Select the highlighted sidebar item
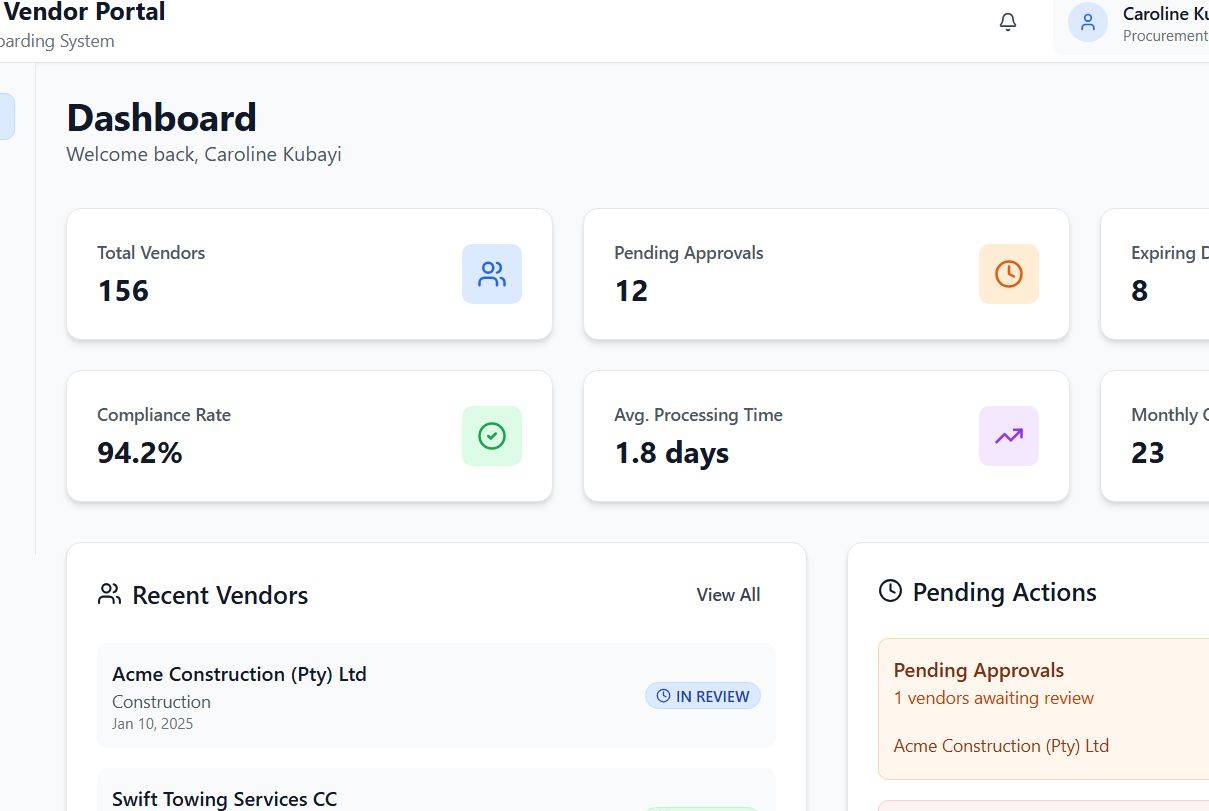This screenshot has height=811, width=1209. click(7, 116)
